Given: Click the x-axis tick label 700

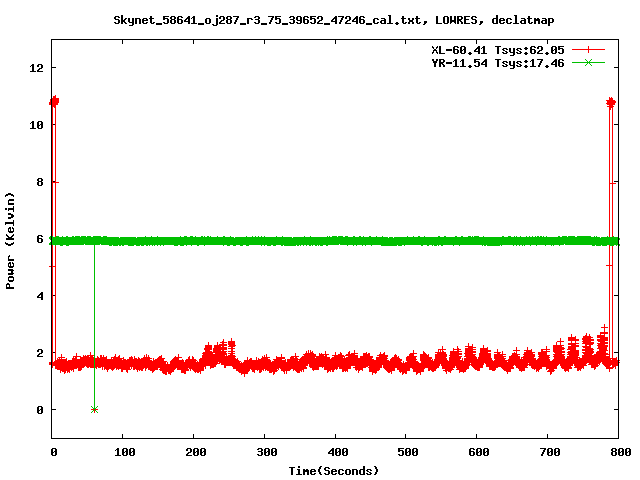Looking at the screenshot, I should 549,452.
